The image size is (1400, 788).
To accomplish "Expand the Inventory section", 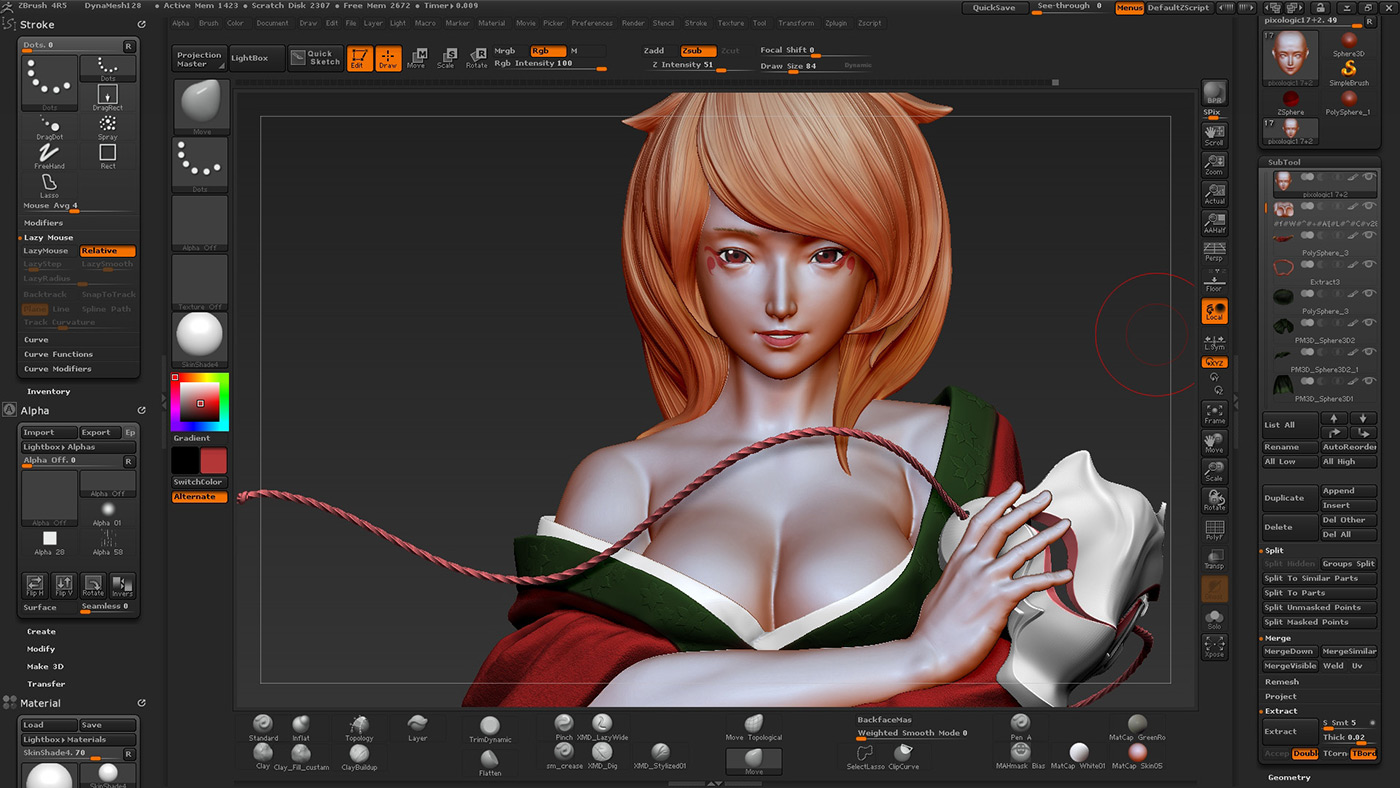I will 49,392.
